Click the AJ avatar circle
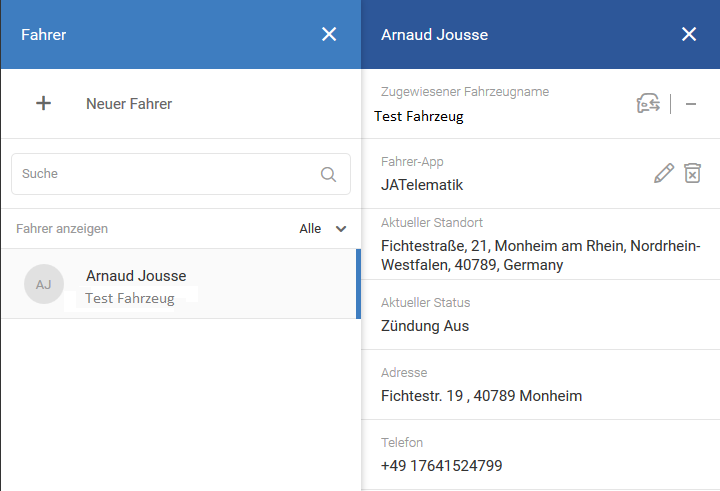The width and height of the screenshot is (720, 491). 44,285
